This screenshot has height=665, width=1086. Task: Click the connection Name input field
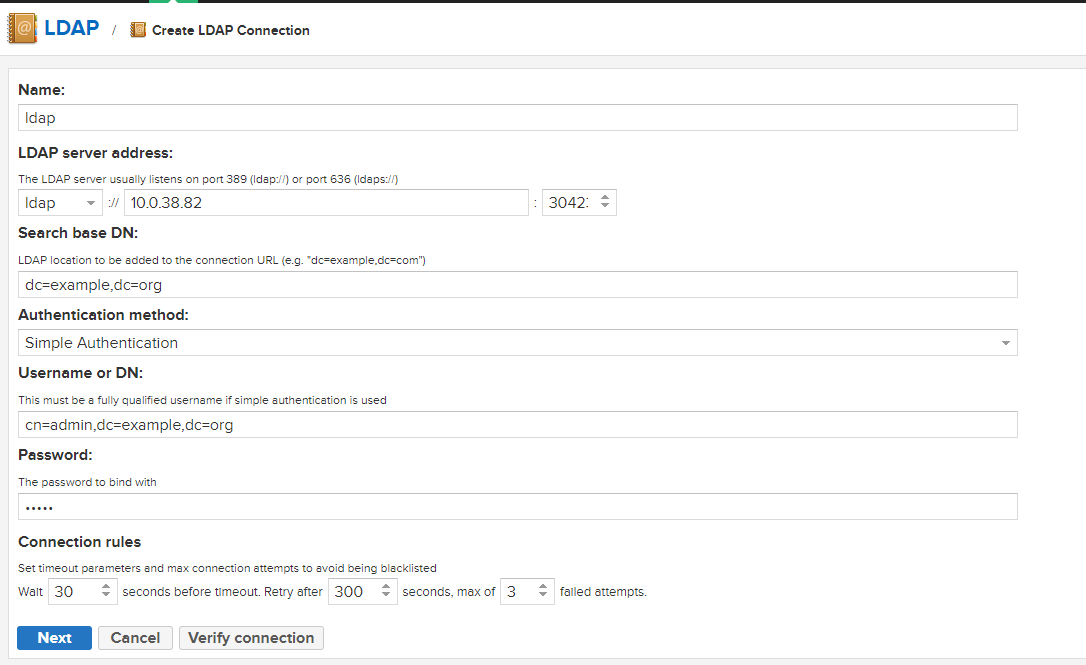pyautogui.click(x=518, y=118)
